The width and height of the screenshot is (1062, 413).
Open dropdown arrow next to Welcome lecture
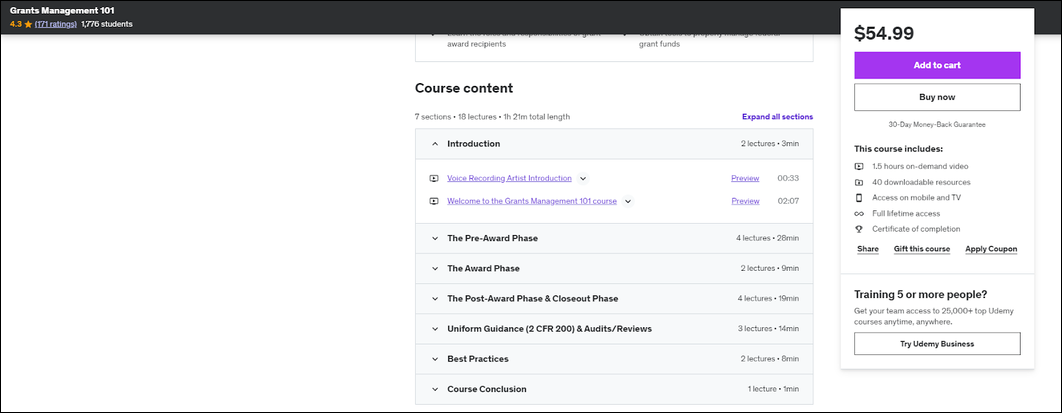628,201
